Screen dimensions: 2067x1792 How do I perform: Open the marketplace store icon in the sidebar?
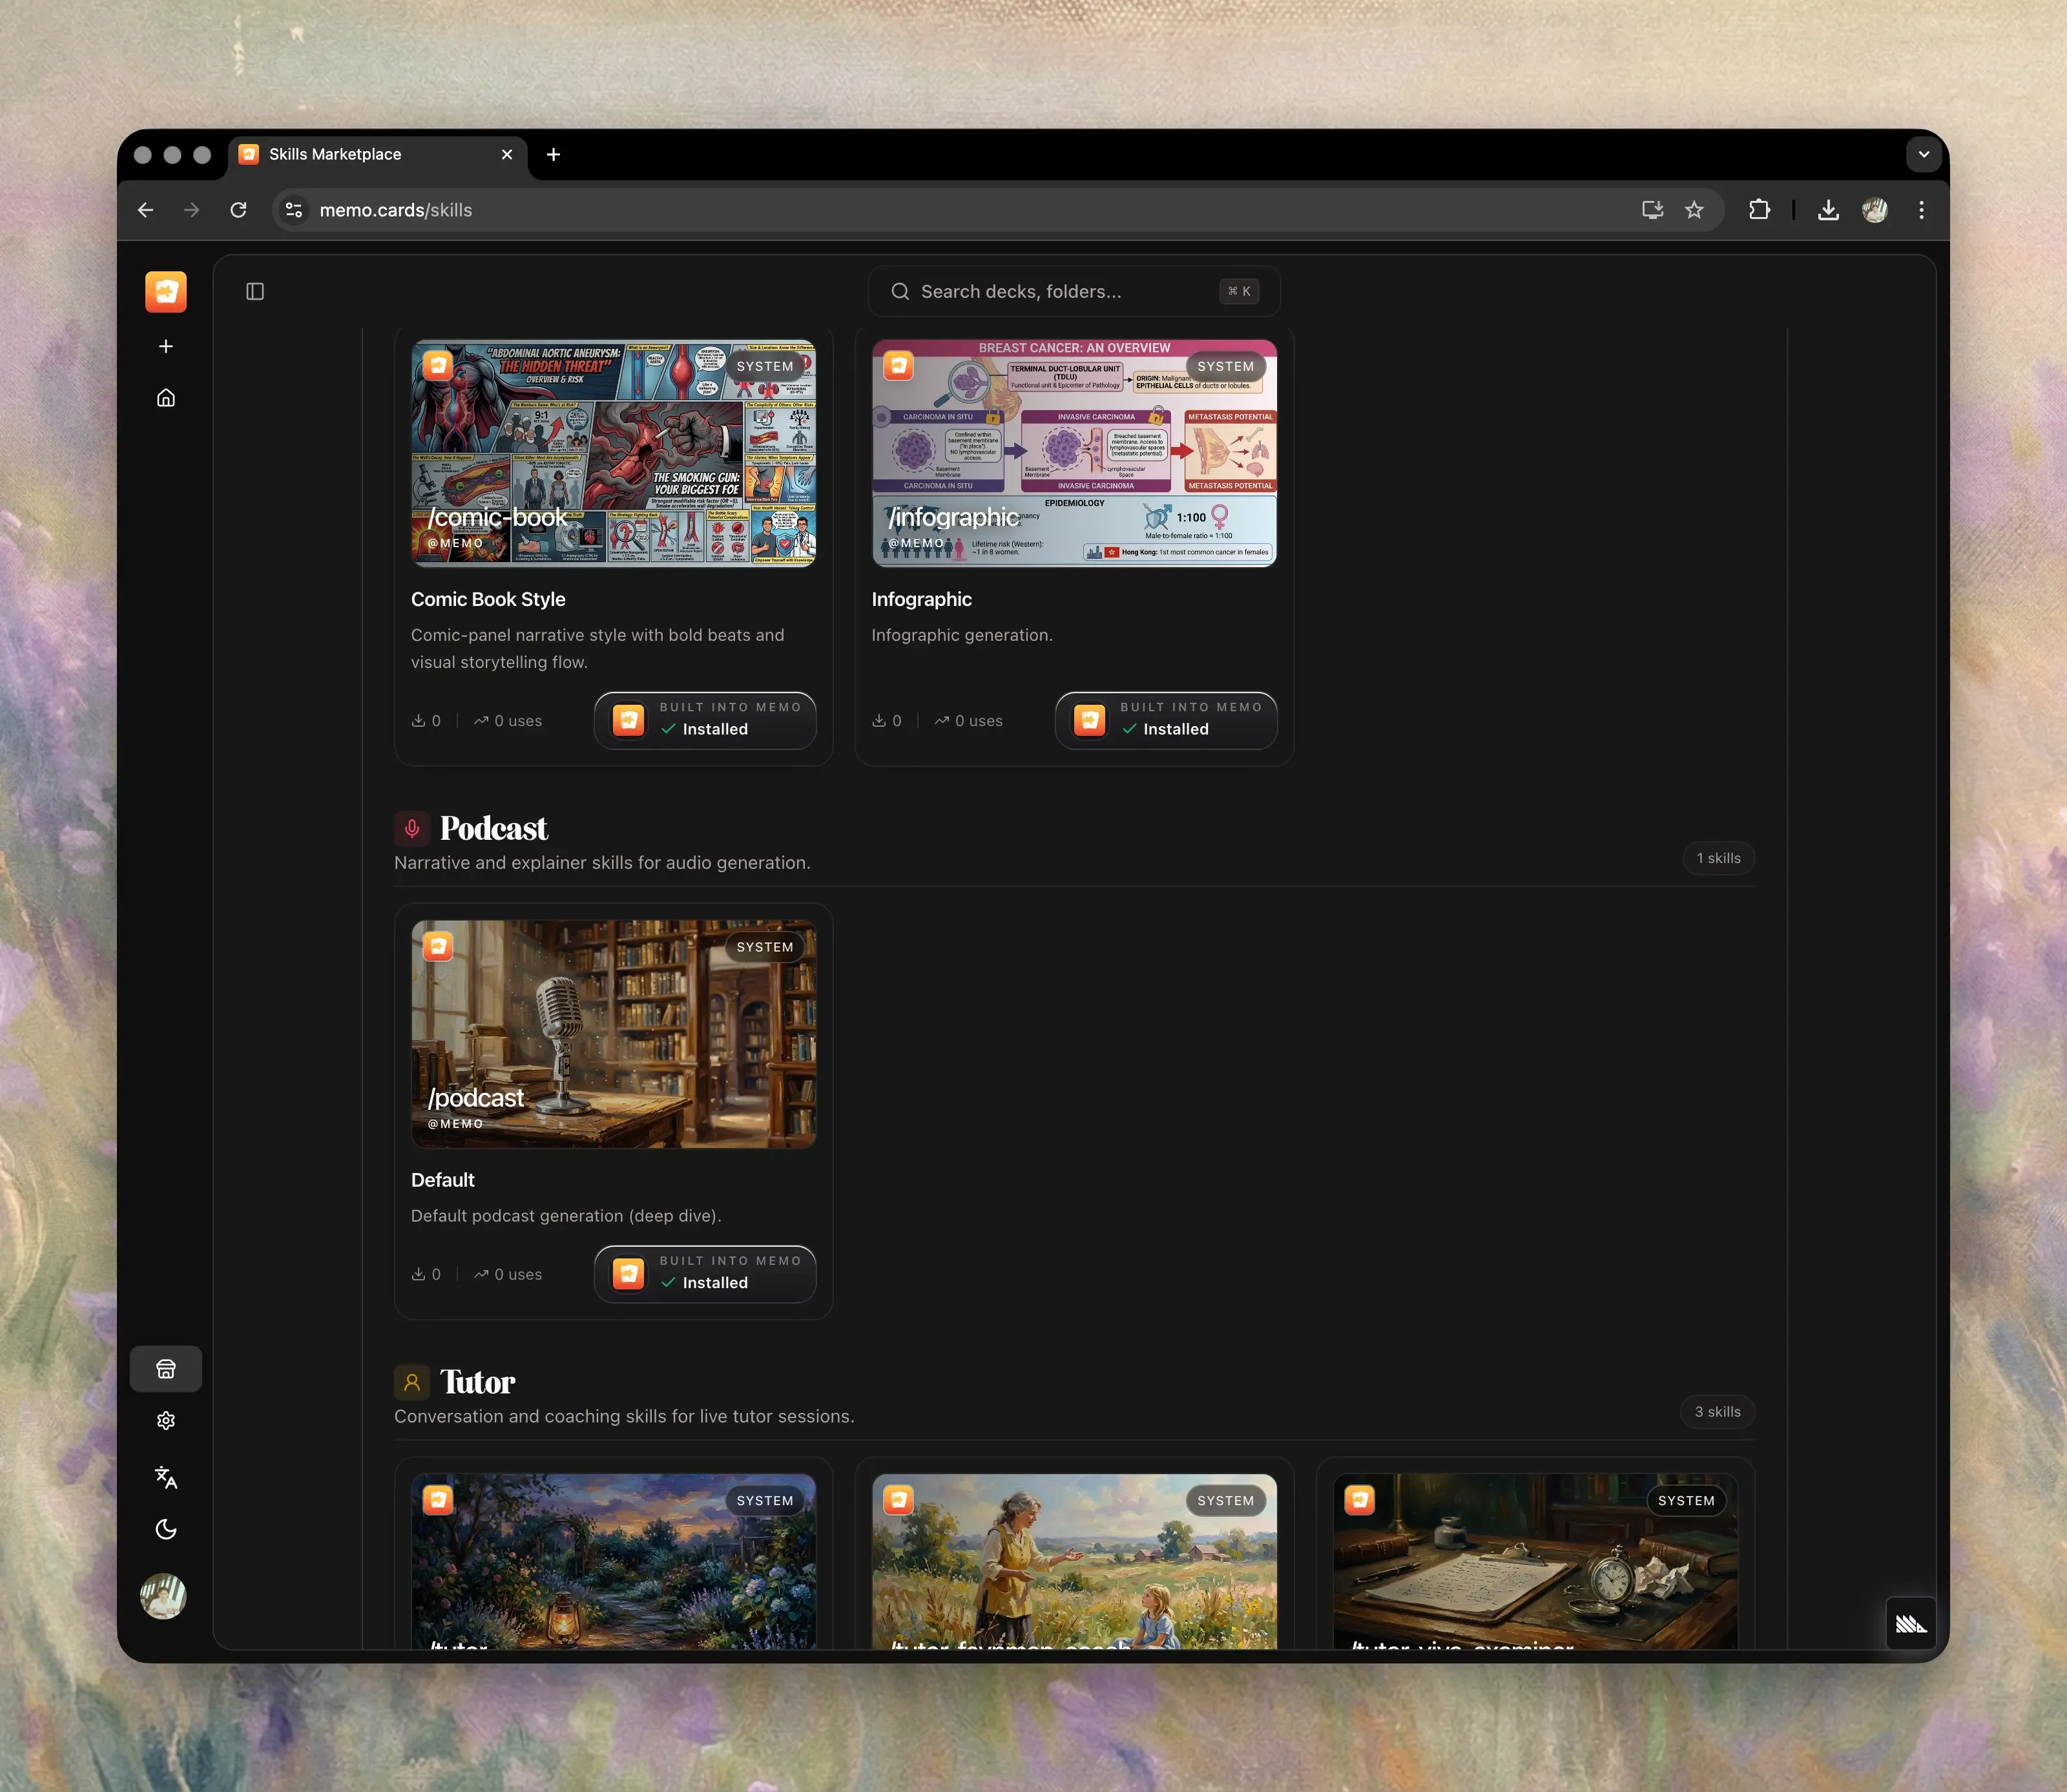166,1369
